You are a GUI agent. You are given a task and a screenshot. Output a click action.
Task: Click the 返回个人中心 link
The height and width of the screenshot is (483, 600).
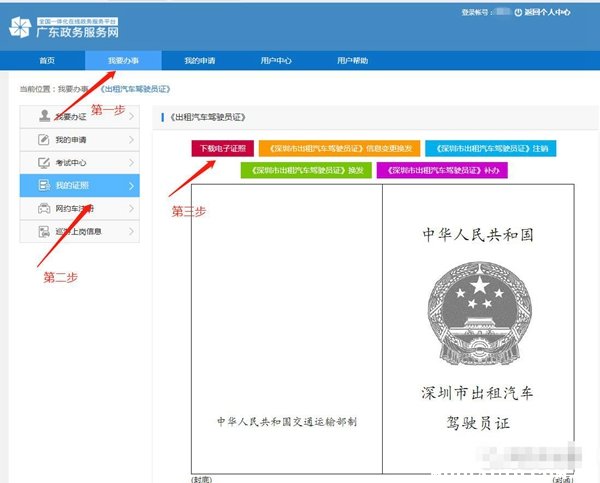coord(547,13)
